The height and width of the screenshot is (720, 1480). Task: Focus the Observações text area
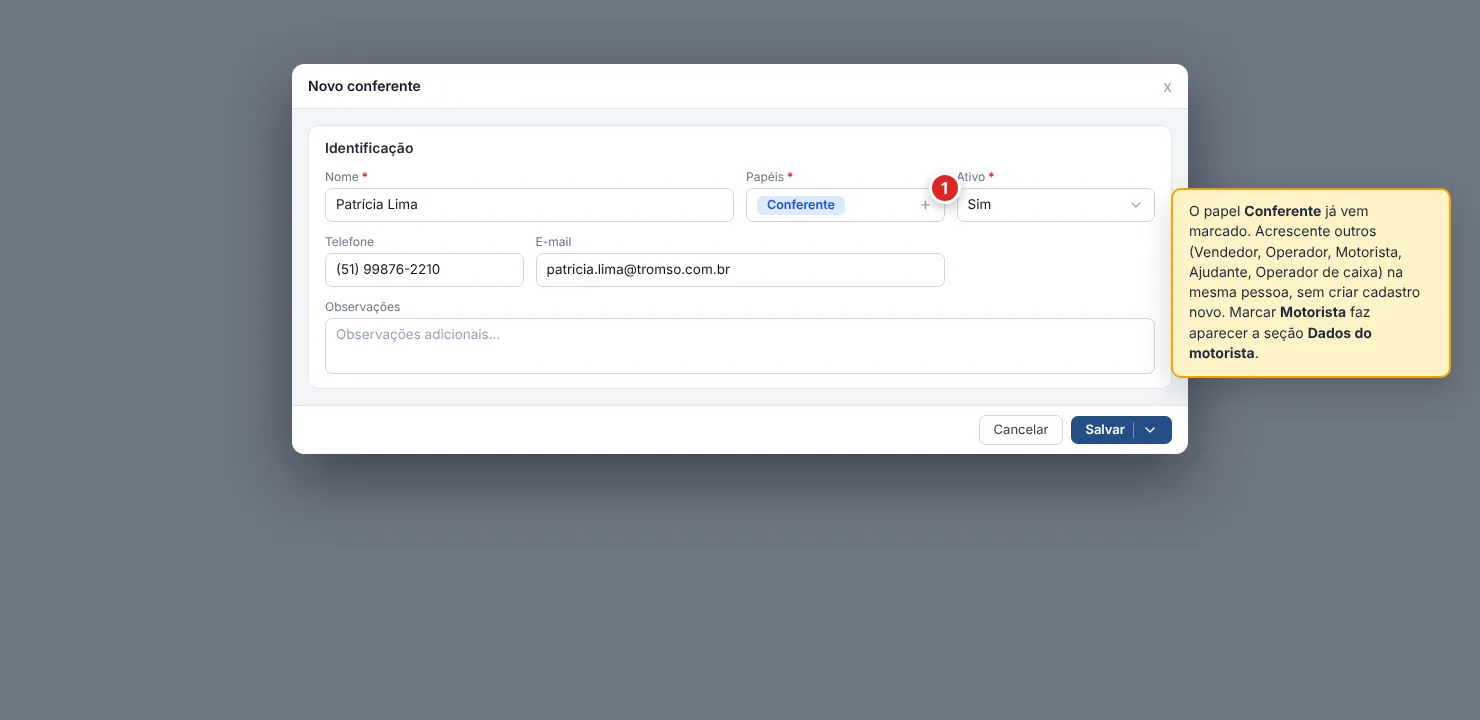click(x=740, y=346)
